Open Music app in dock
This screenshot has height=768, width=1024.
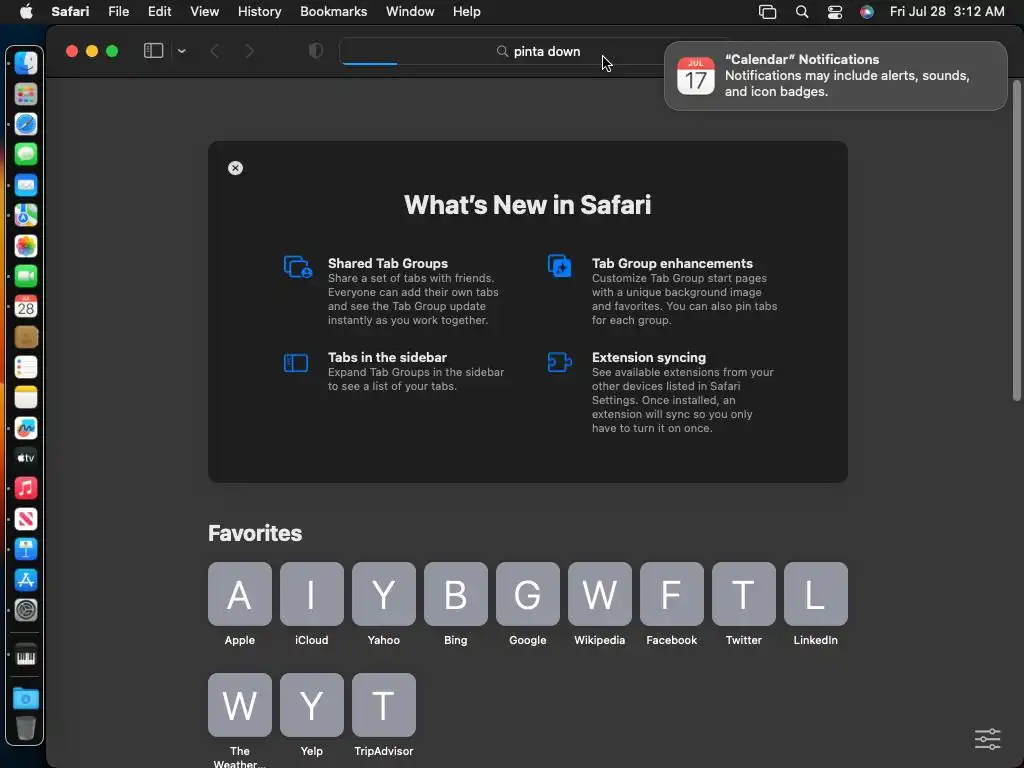25,488
